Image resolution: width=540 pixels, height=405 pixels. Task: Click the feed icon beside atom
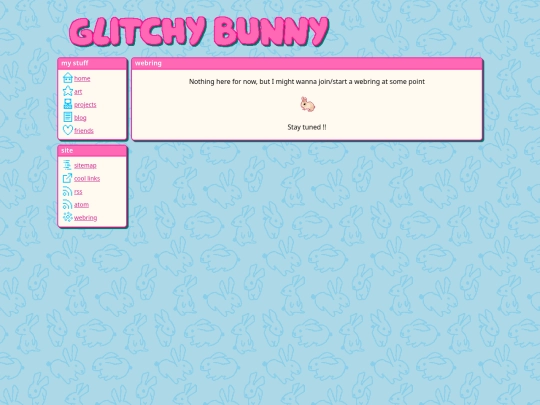coord(68,204)
